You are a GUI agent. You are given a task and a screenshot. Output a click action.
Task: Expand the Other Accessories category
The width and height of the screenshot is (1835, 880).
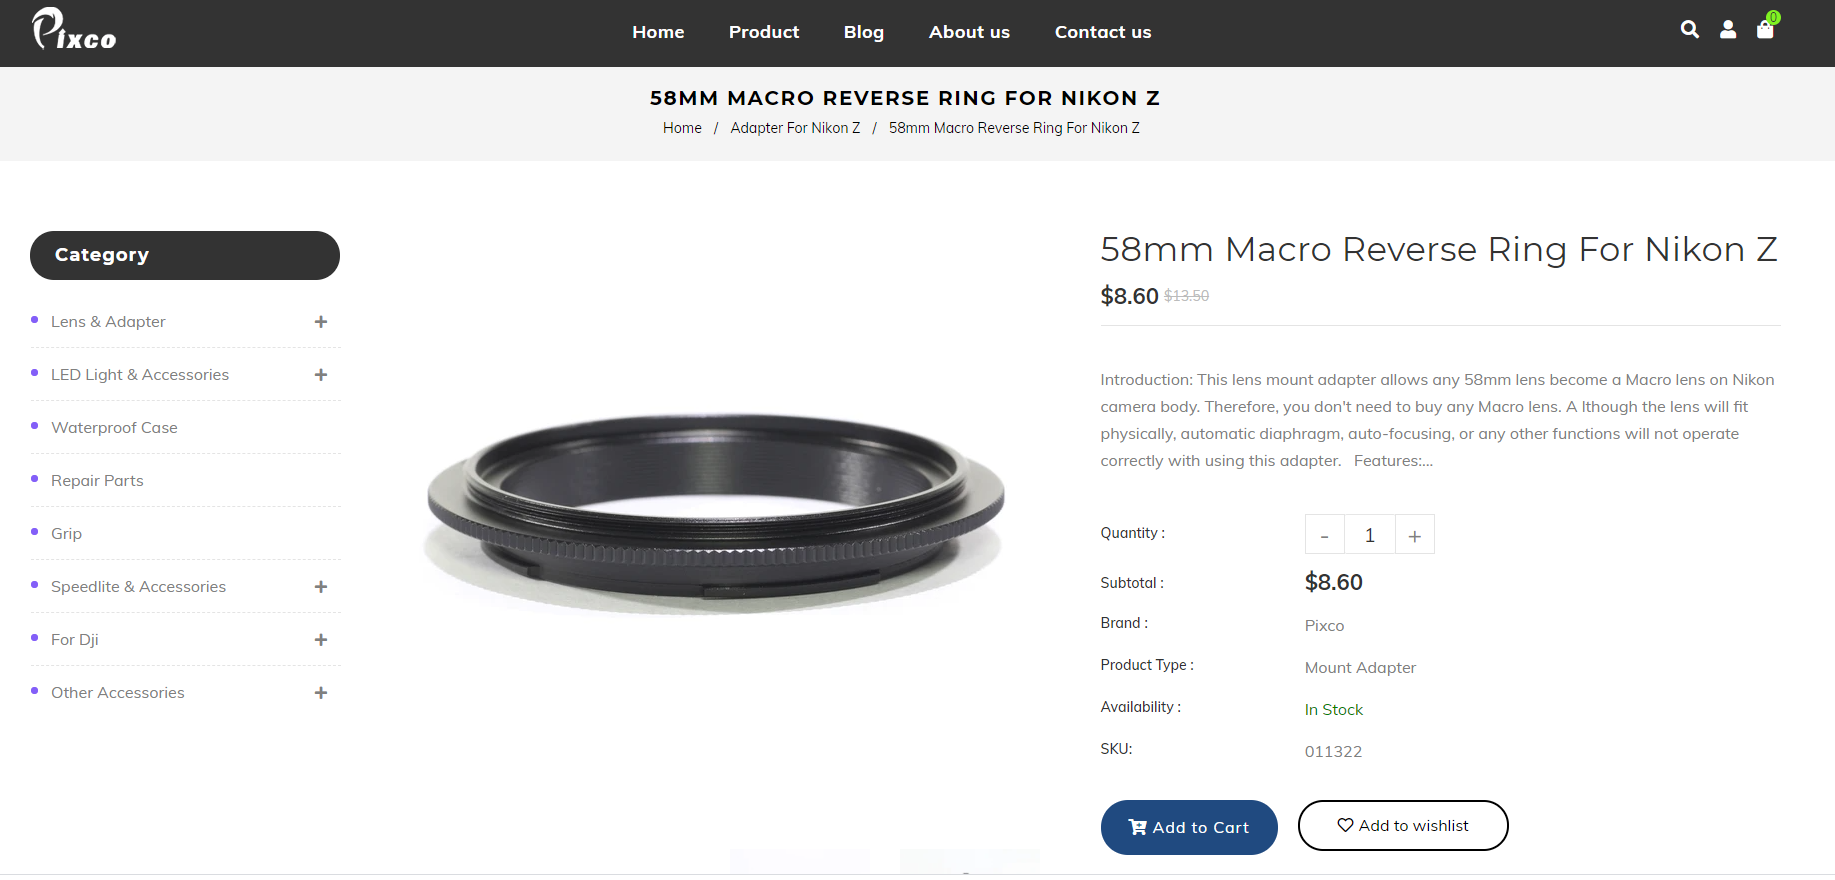point(321,693)
